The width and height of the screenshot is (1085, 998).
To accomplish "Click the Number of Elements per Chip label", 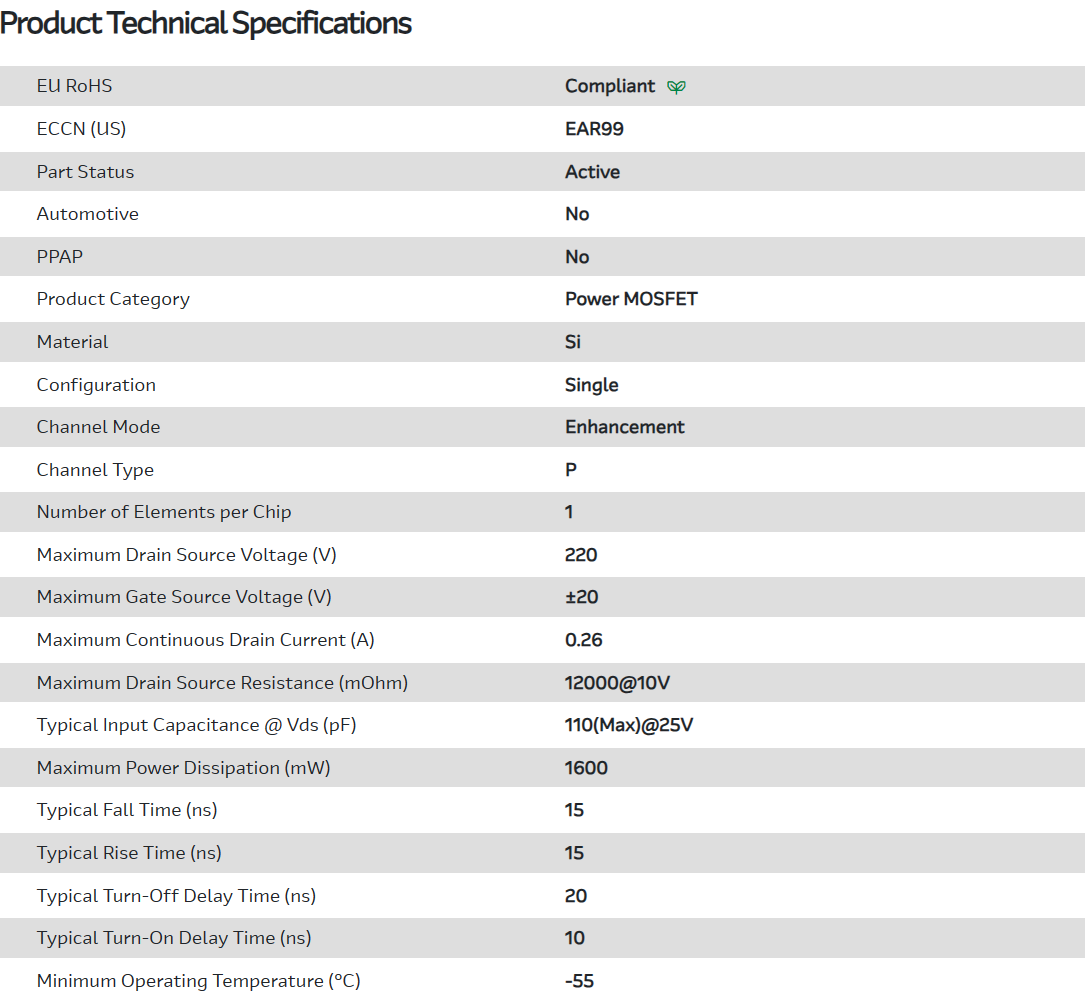I will pos(164,512).
